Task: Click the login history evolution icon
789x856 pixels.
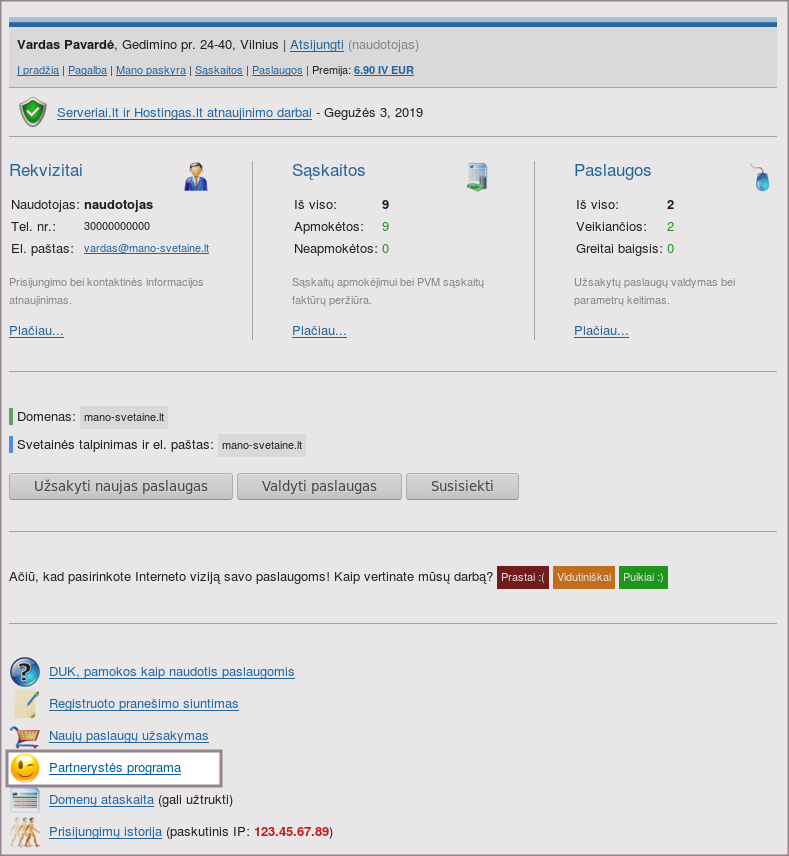Action: (25, 832)
